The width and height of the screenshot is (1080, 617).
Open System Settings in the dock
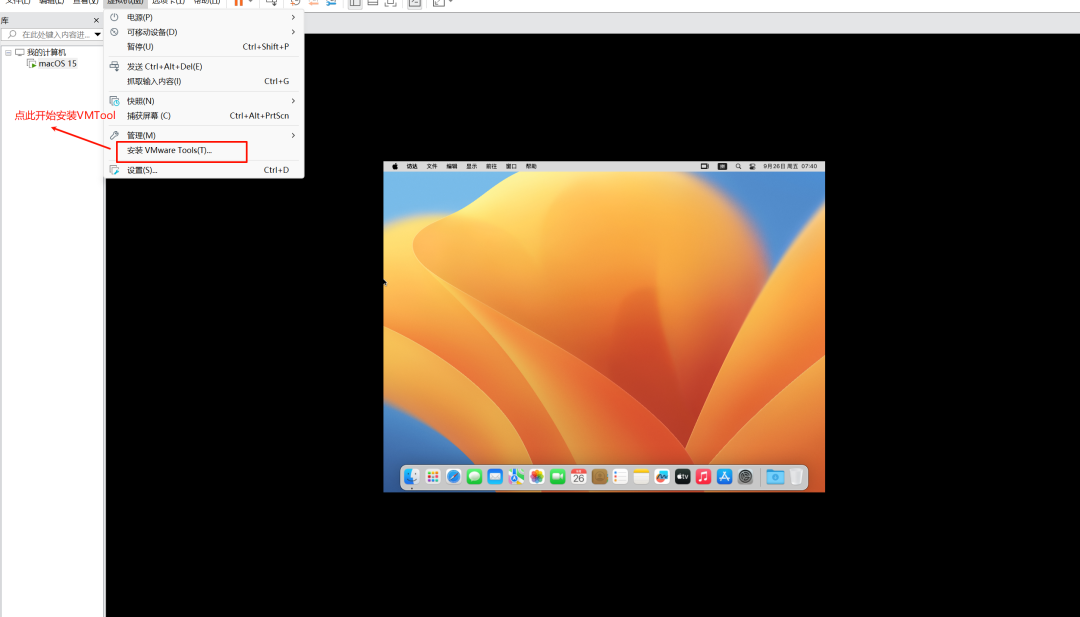click(x=745, y=477)
